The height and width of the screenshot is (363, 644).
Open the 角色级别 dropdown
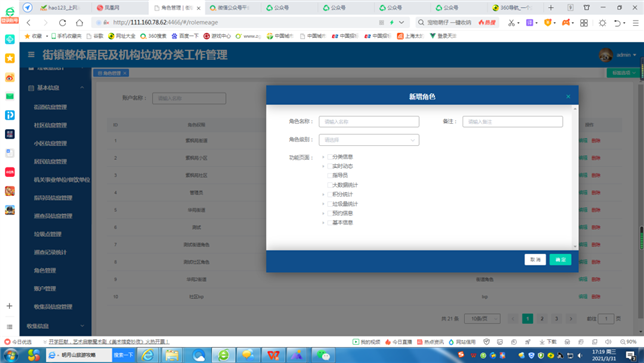point(369,140)
